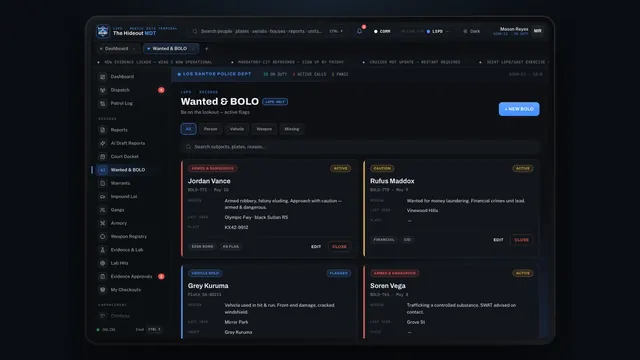Open Dispatch from the sidebar menu
Viewport: 640px width, 360px height.
131,90
